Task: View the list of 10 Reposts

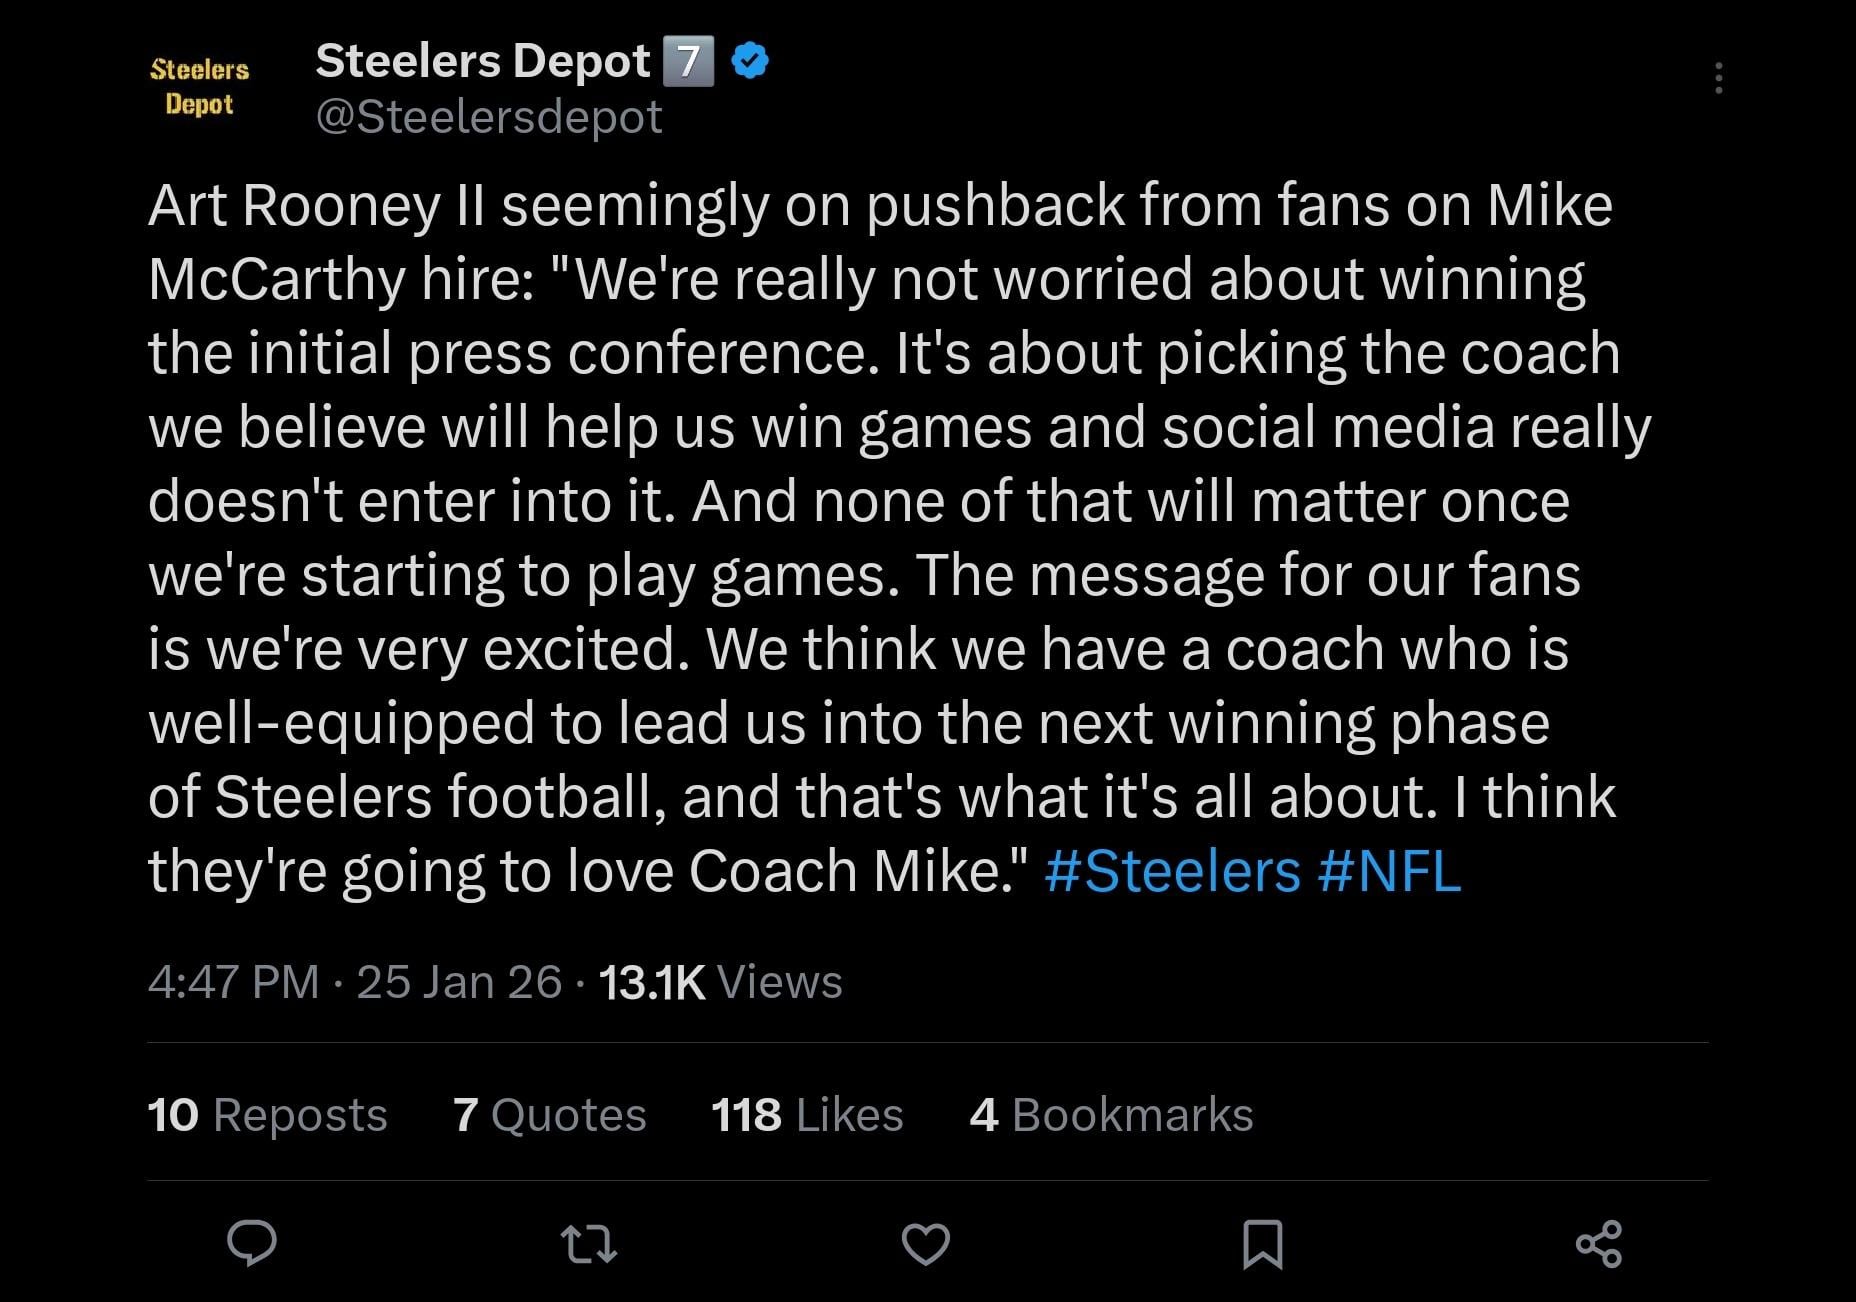Action: click(267, 1114)
